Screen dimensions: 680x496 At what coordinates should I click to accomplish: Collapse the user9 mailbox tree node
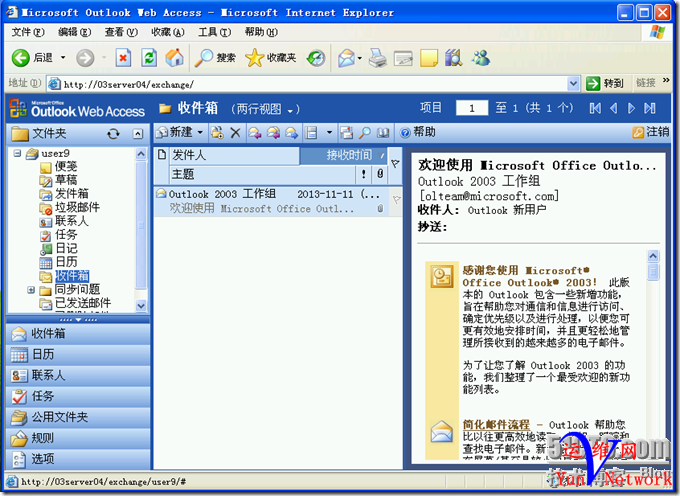tap(17, 153)
